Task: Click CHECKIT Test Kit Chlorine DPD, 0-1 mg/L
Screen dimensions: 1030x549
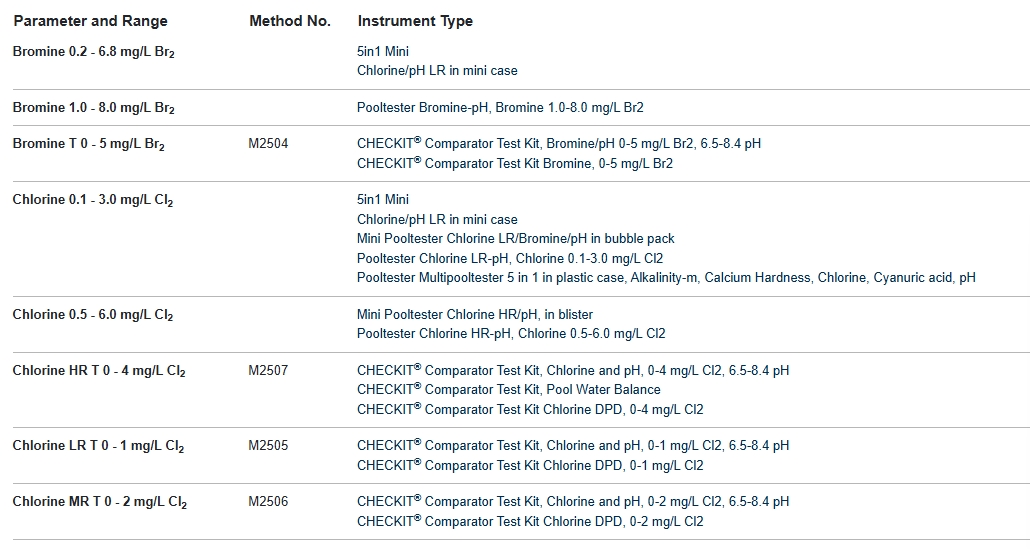Action: click(530, 466)
